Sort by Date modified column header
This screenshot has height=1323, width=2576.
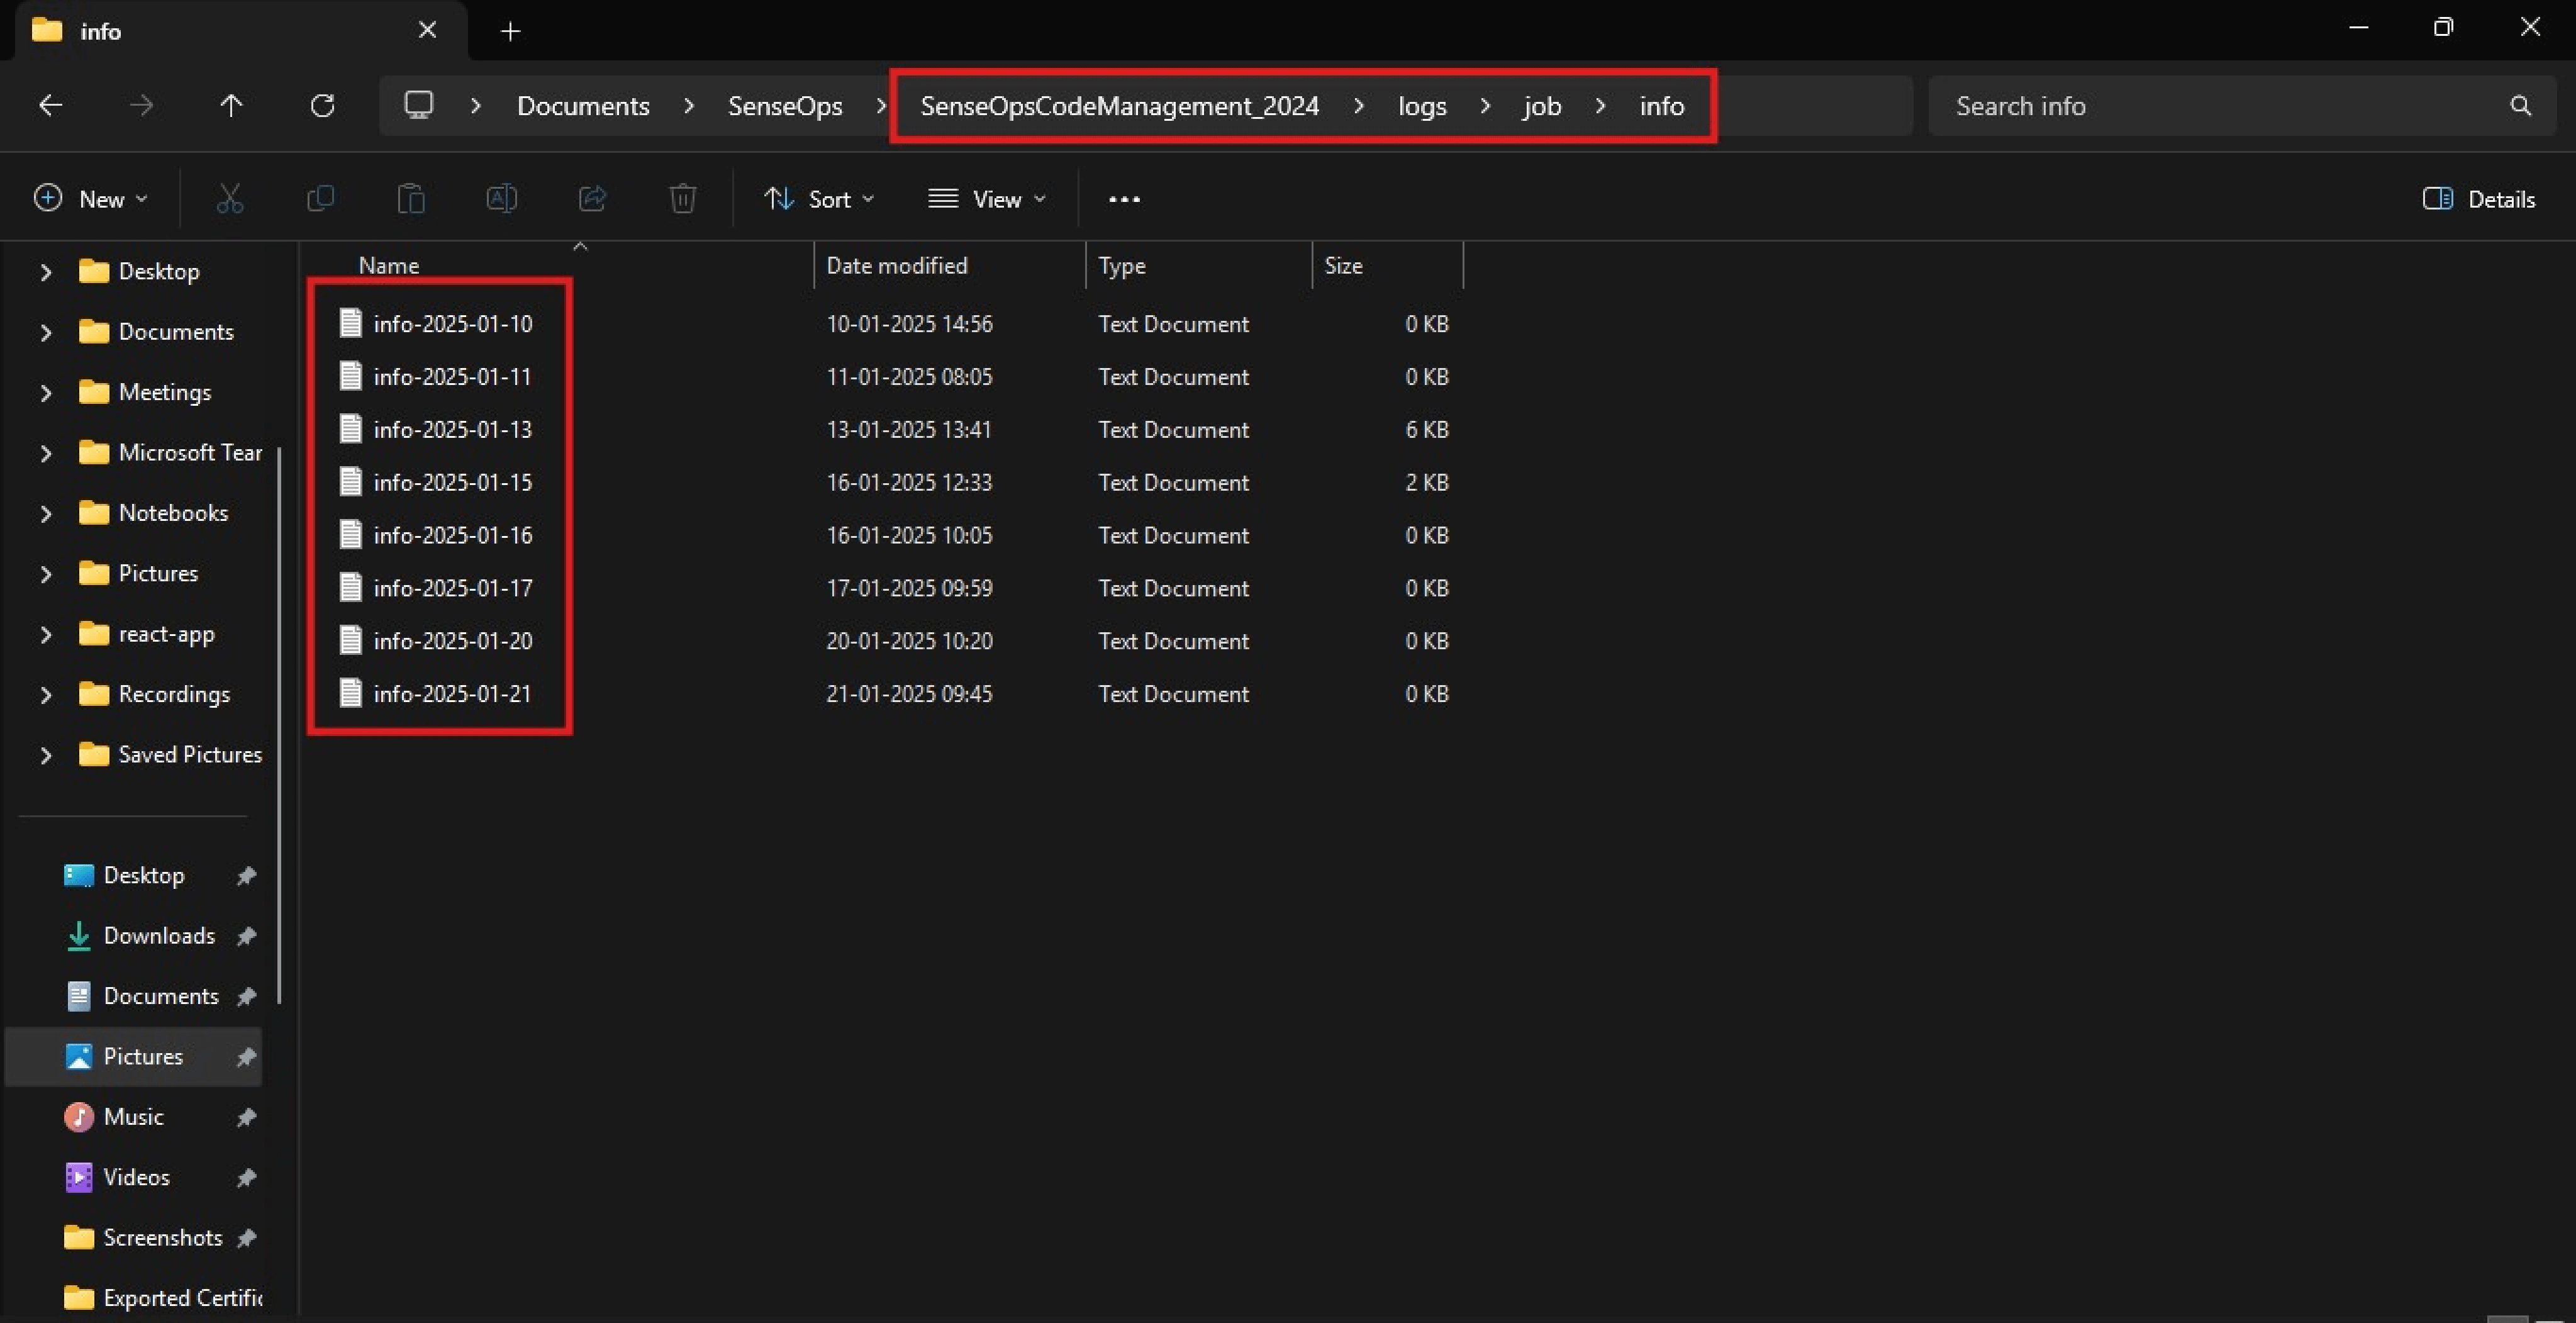896,265
